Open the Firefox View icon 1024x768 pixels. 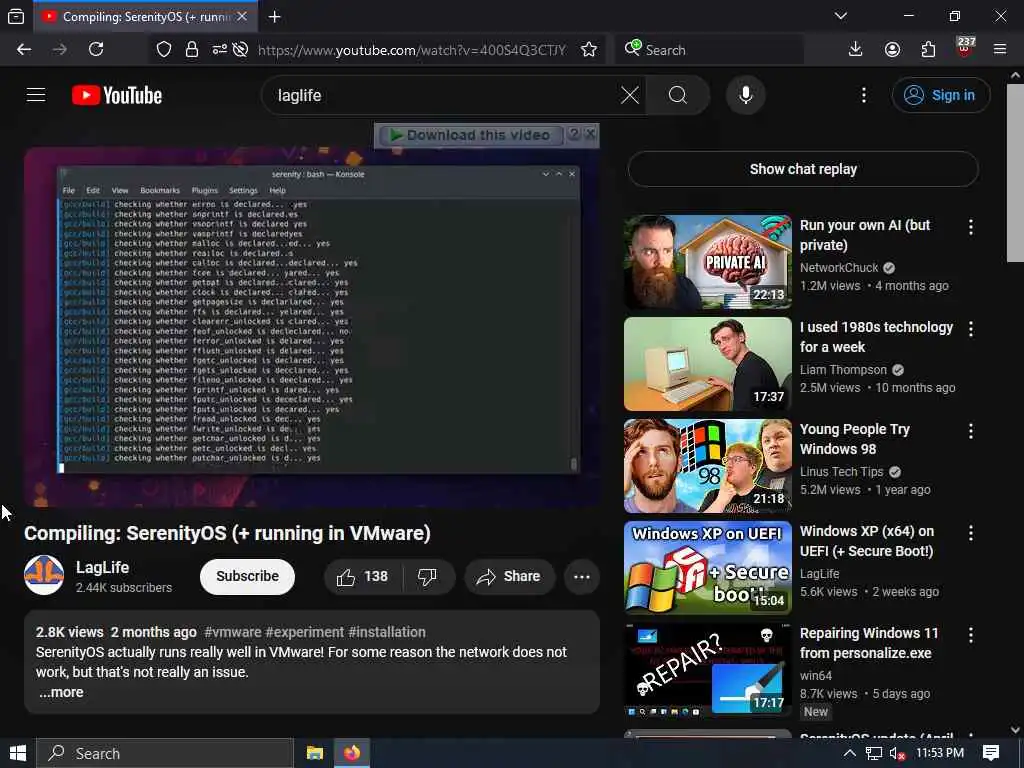coord(16,17)
